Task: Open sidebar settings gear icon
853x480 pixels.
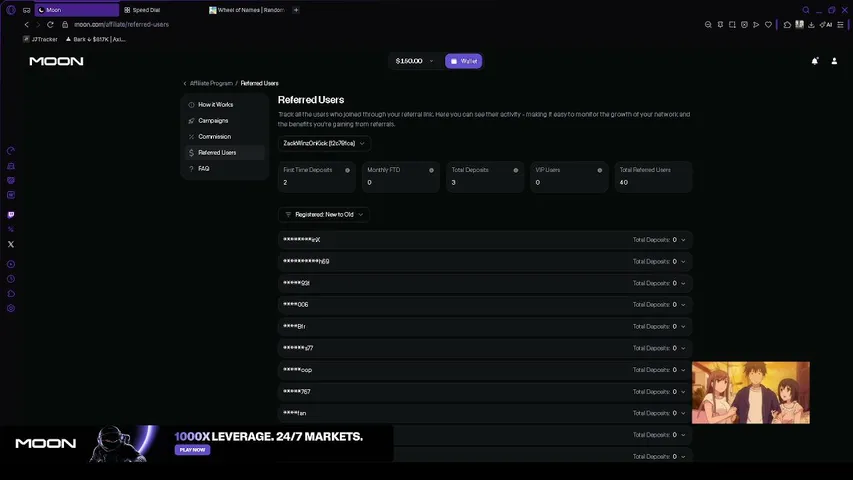Action: 11,308
